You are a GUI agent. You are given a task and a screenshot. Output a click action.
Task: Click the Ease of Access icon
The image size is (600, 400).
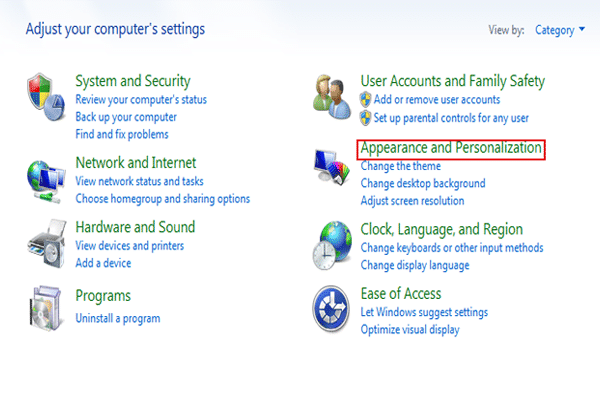pyautogui.click(x=331, y=308)
